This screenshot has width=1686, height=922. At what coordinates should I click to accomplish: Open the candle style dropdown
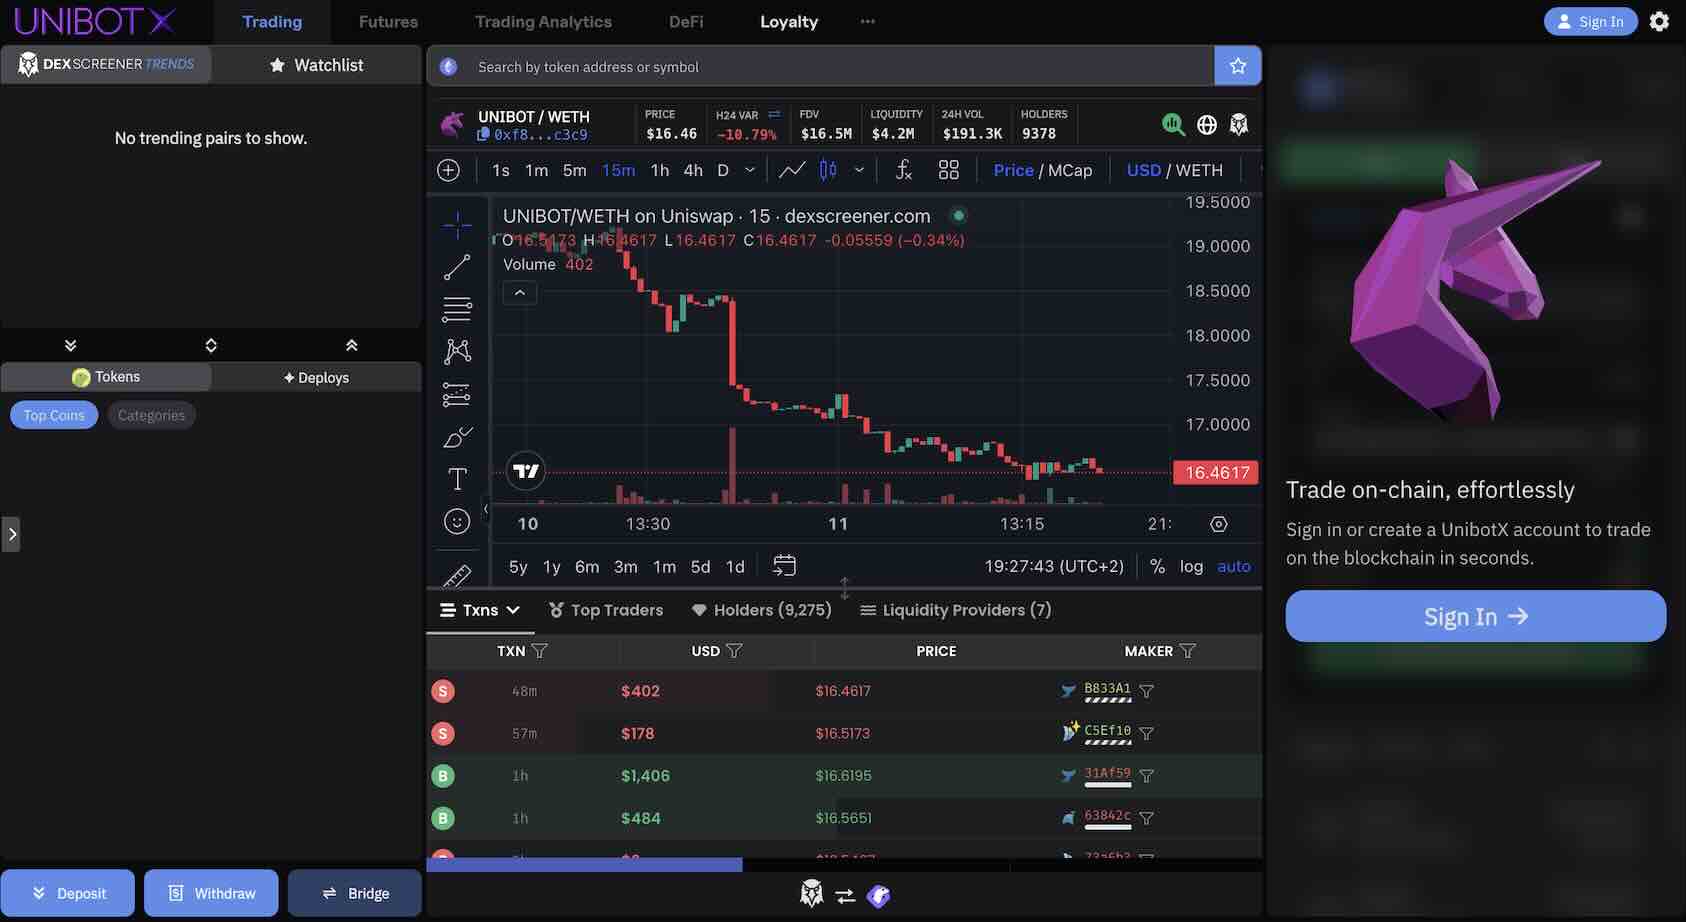[857, 170]
